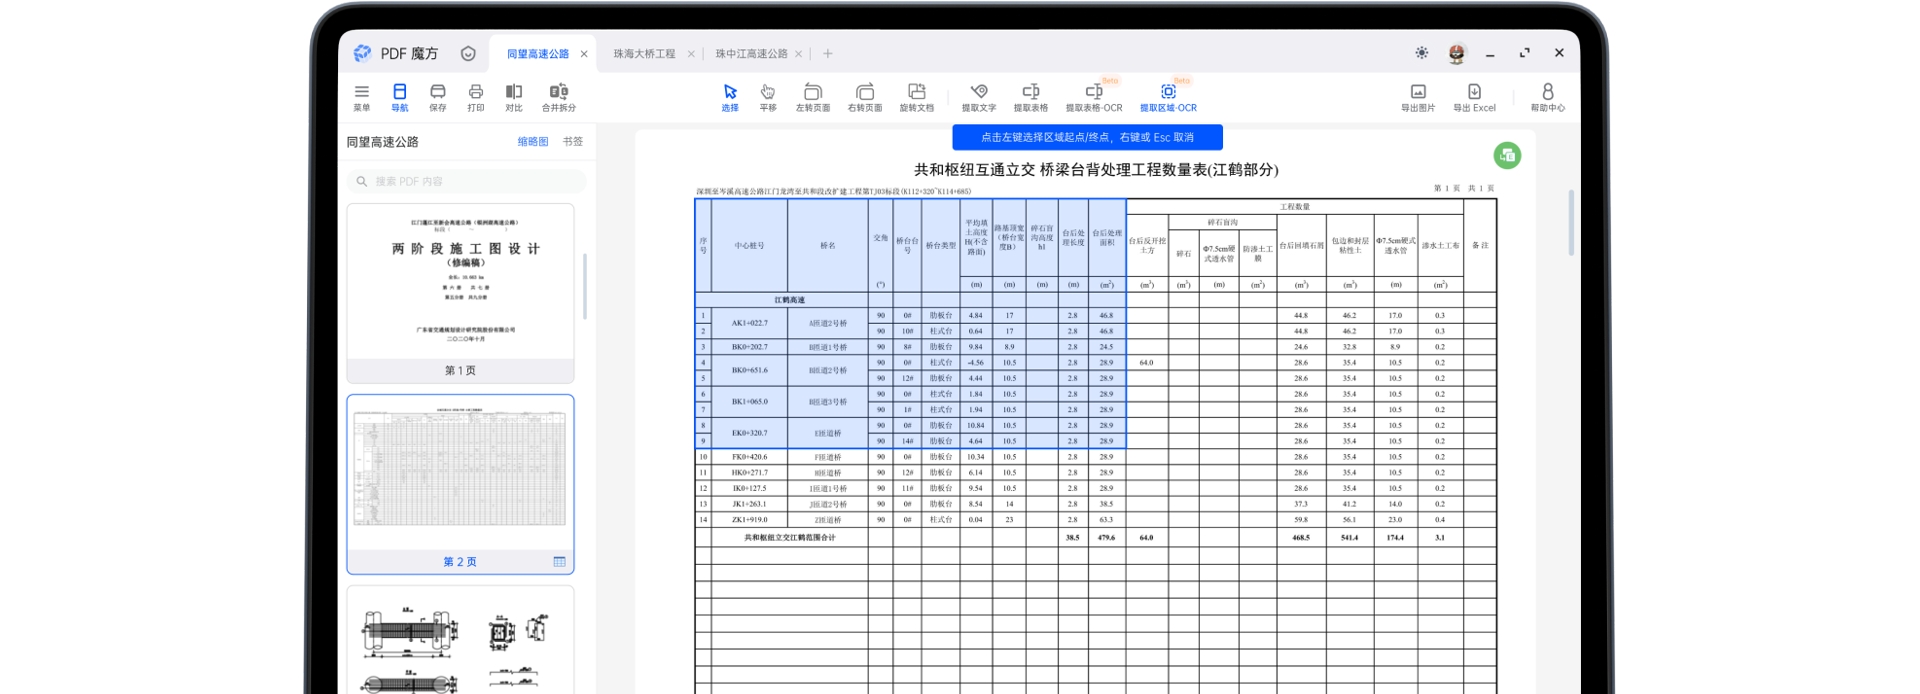Click the sidebar title 同望高速公路
Screen dimensions: 1920x694
point(383,142)
